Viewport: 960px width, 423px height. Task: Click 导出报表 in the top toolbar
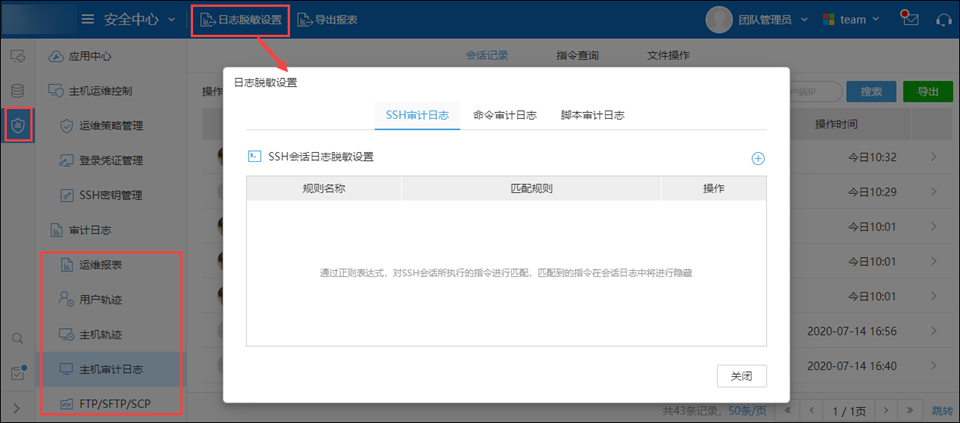(328, 20)
